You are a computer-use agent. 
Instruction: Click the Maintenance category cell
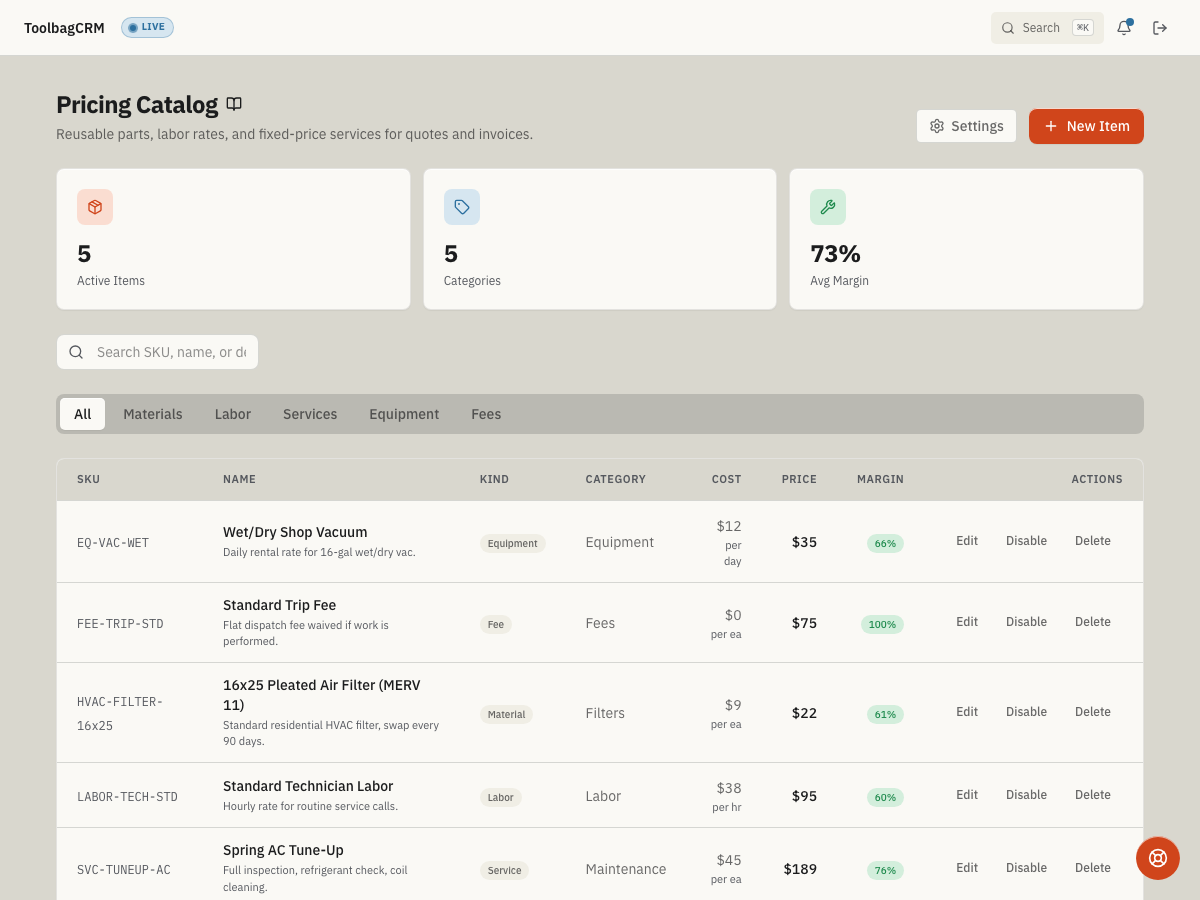click(x=626, y=869)
